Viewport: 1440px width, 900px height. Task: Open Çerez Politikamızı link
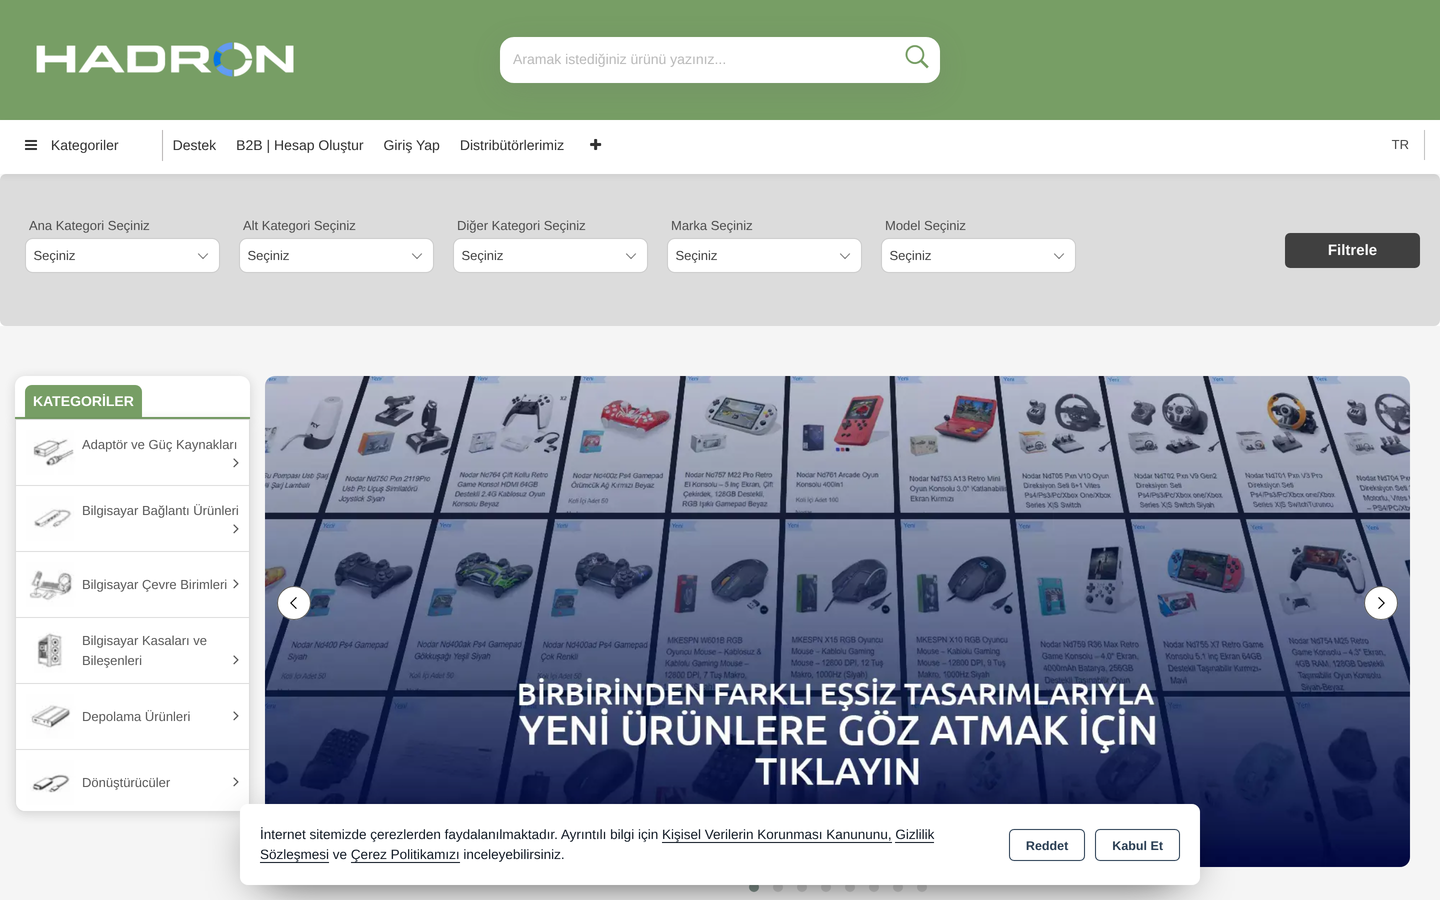(405, 854)
